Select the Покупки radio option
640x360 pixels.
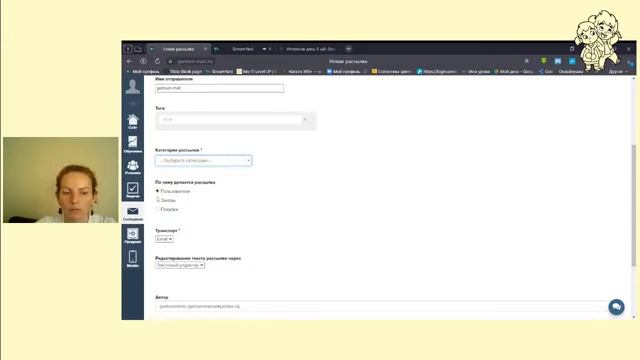[x=157, y=209]
